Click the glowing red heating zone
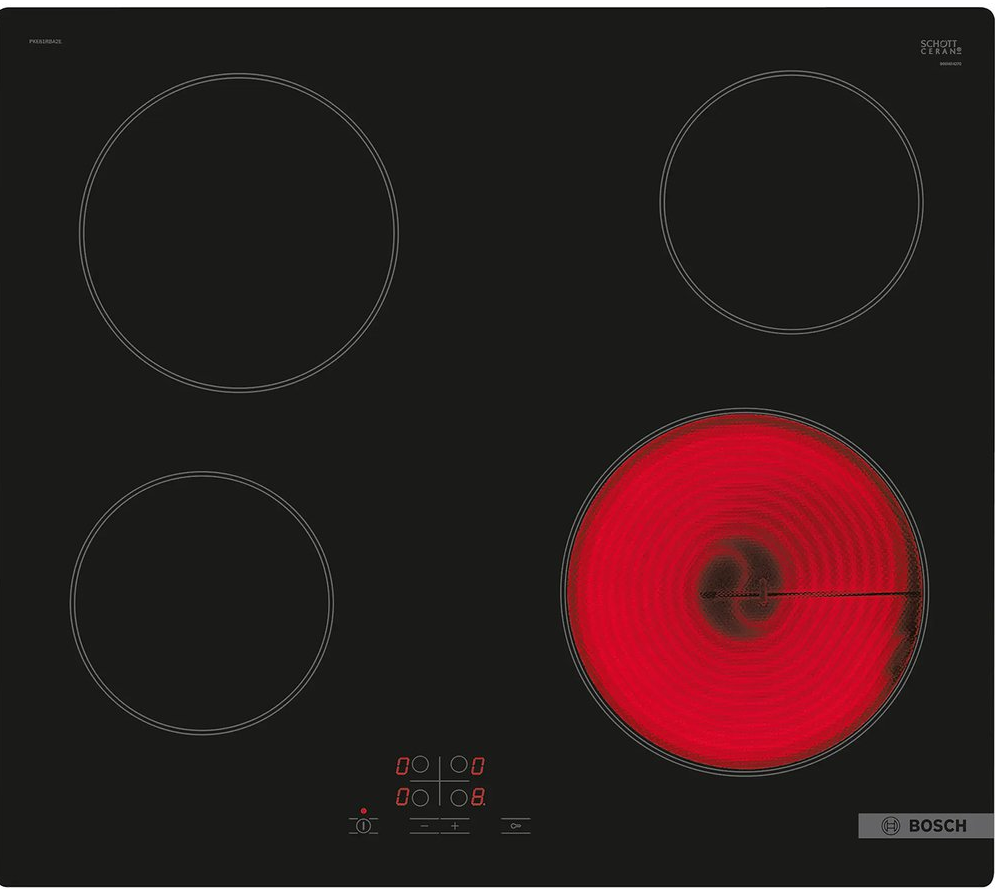This screenshot has height=889, width=995. pyautogui.click(x=744, y=591)
